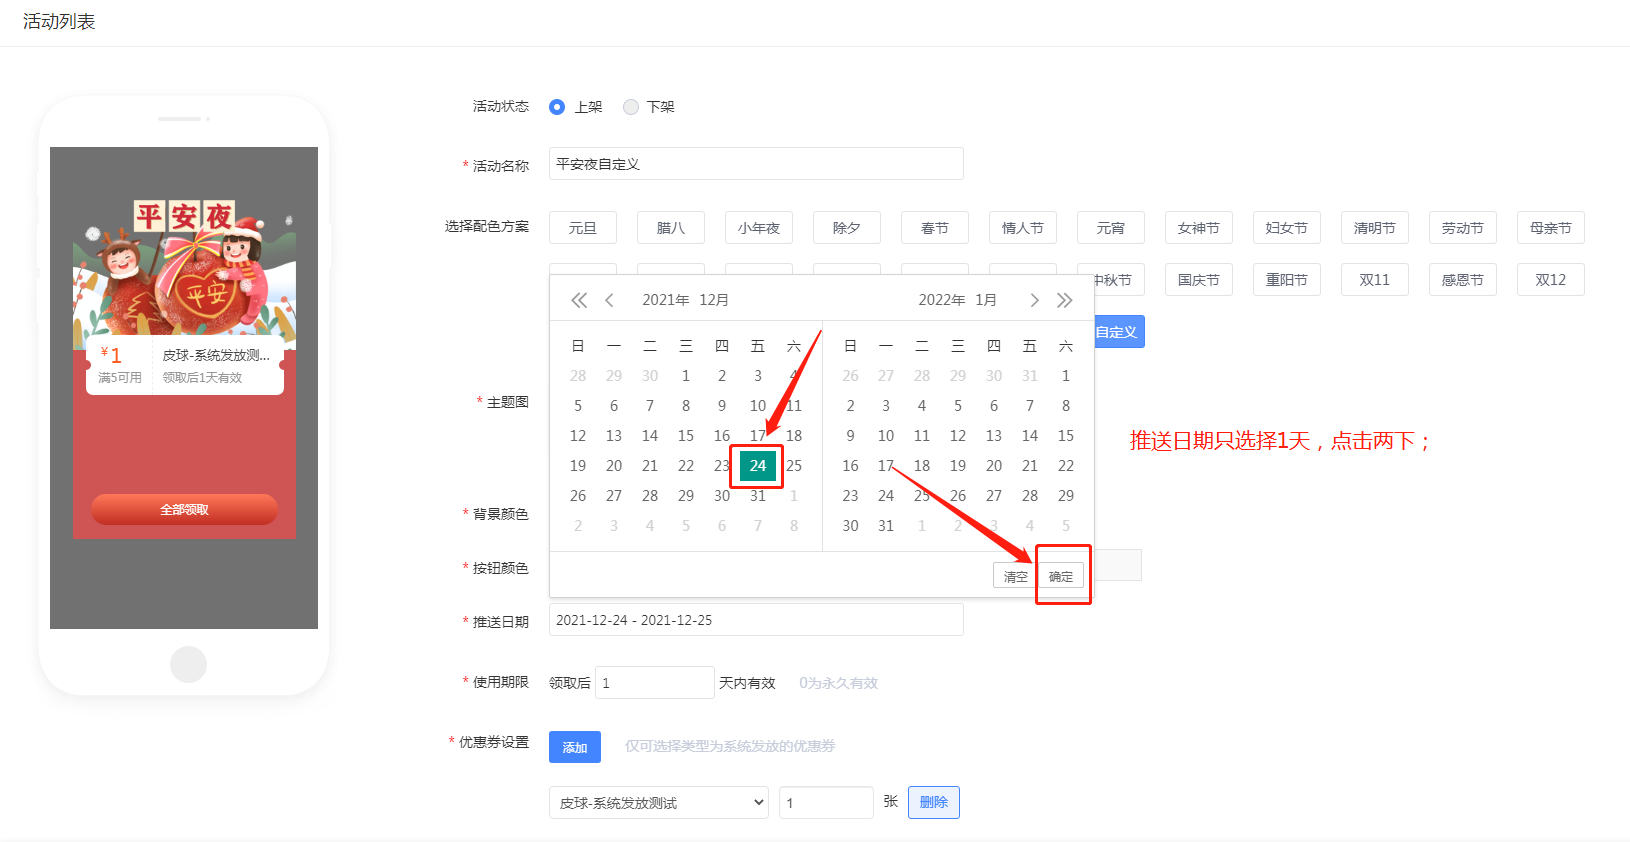
Task: Open the 皮球-系统发放测试 coupon dropdown
Action: (x=659, y=803)
